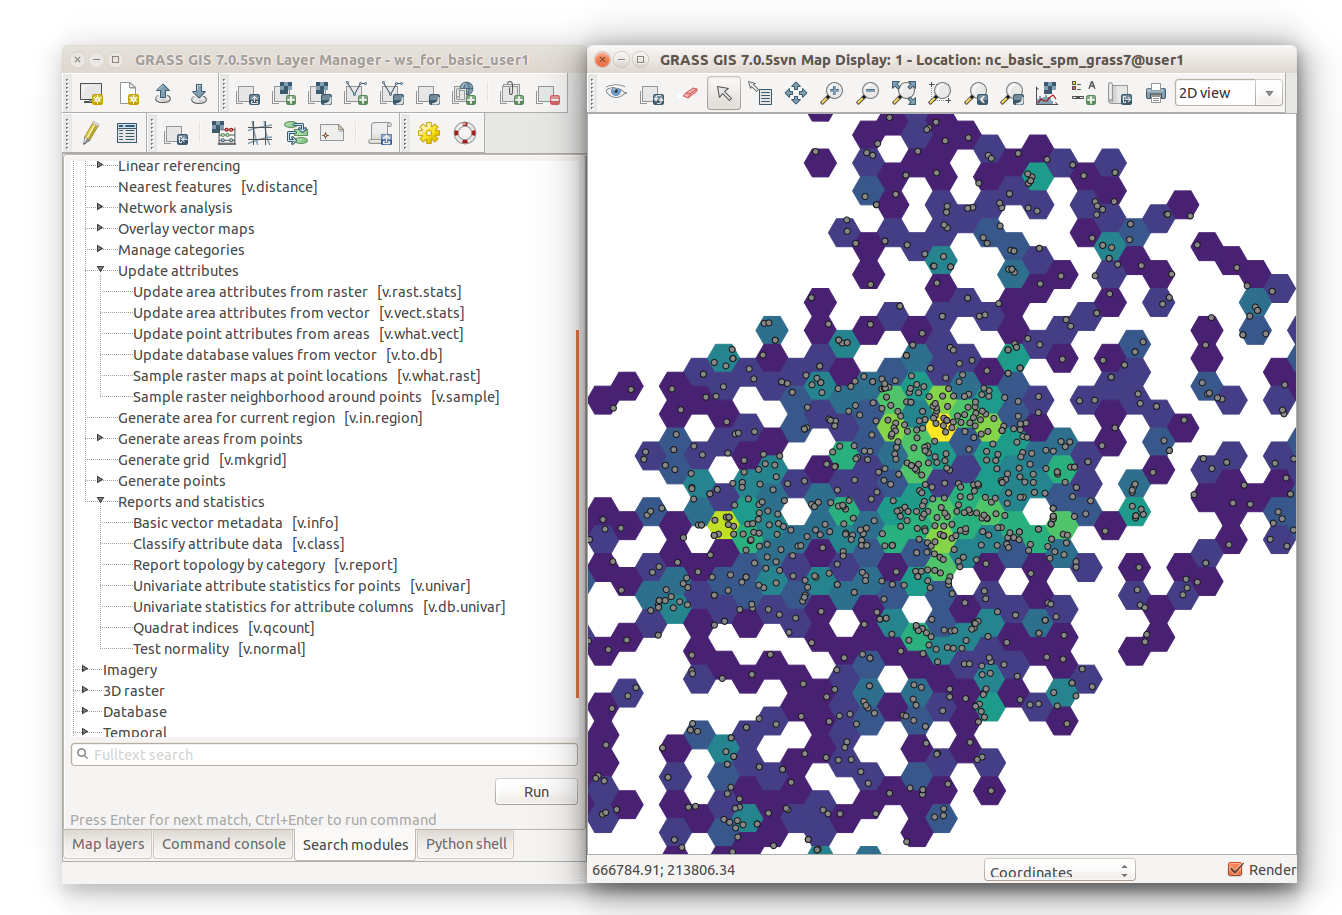Select Nearest features [v.distance] module
1342x915 pixels.
(x=217, y=187)
